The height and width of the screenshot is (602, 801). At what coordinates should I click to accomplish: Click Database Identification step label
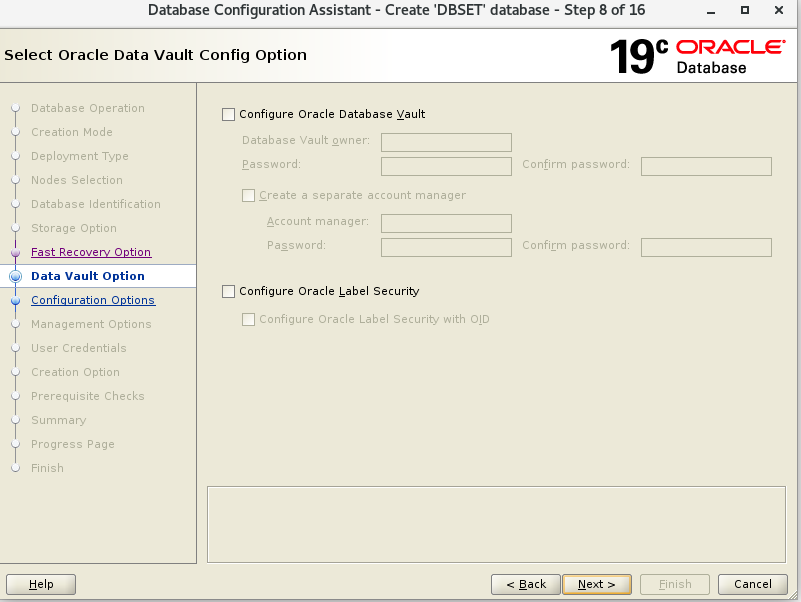pos(96,204)
